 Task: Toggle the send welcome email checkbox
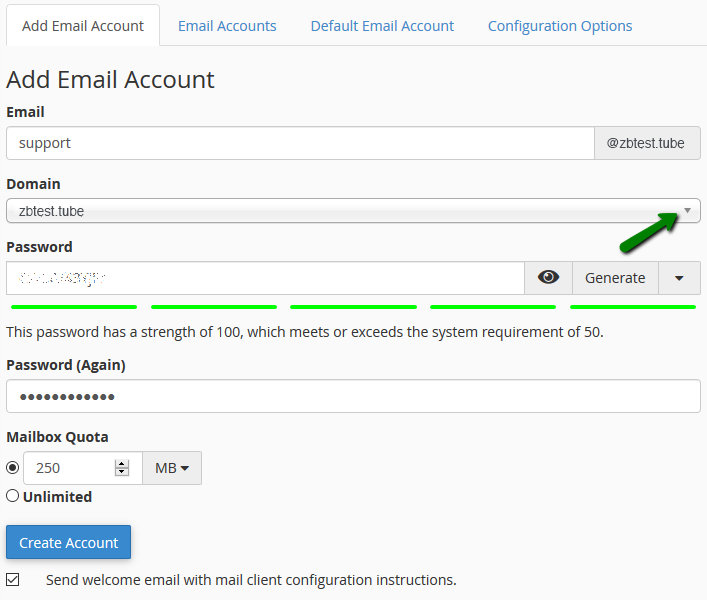tap(13, 579)
